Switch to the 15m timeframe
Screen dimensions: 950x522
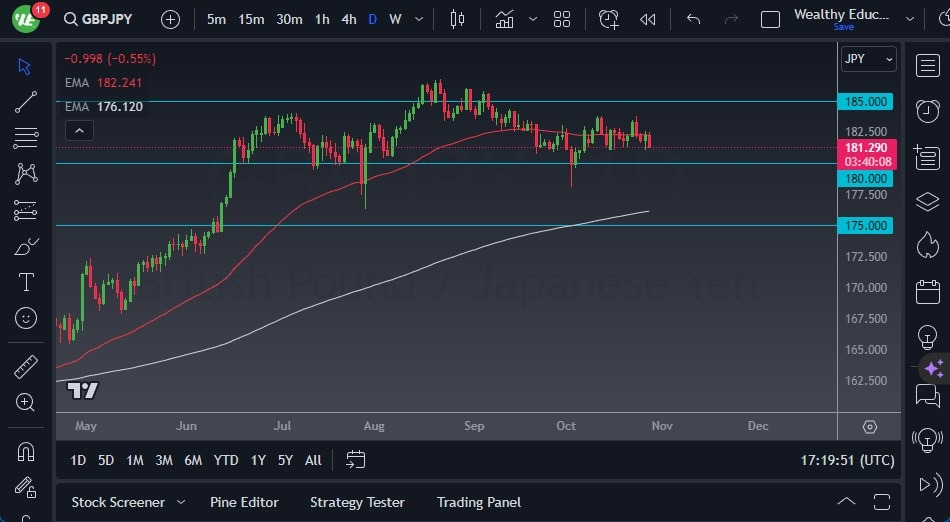pos(251,19)
